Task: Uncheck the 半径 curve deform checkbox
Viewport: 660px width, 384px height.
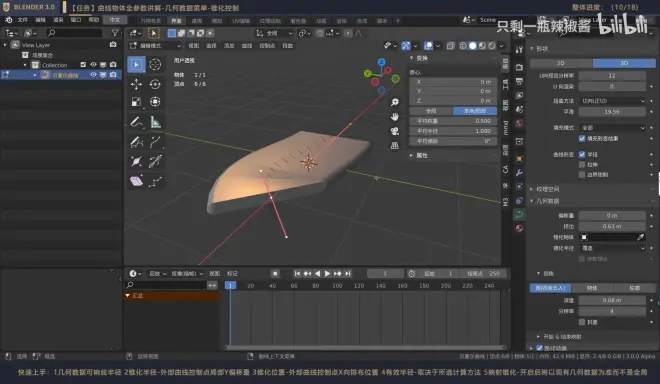Action: point(582,155)
